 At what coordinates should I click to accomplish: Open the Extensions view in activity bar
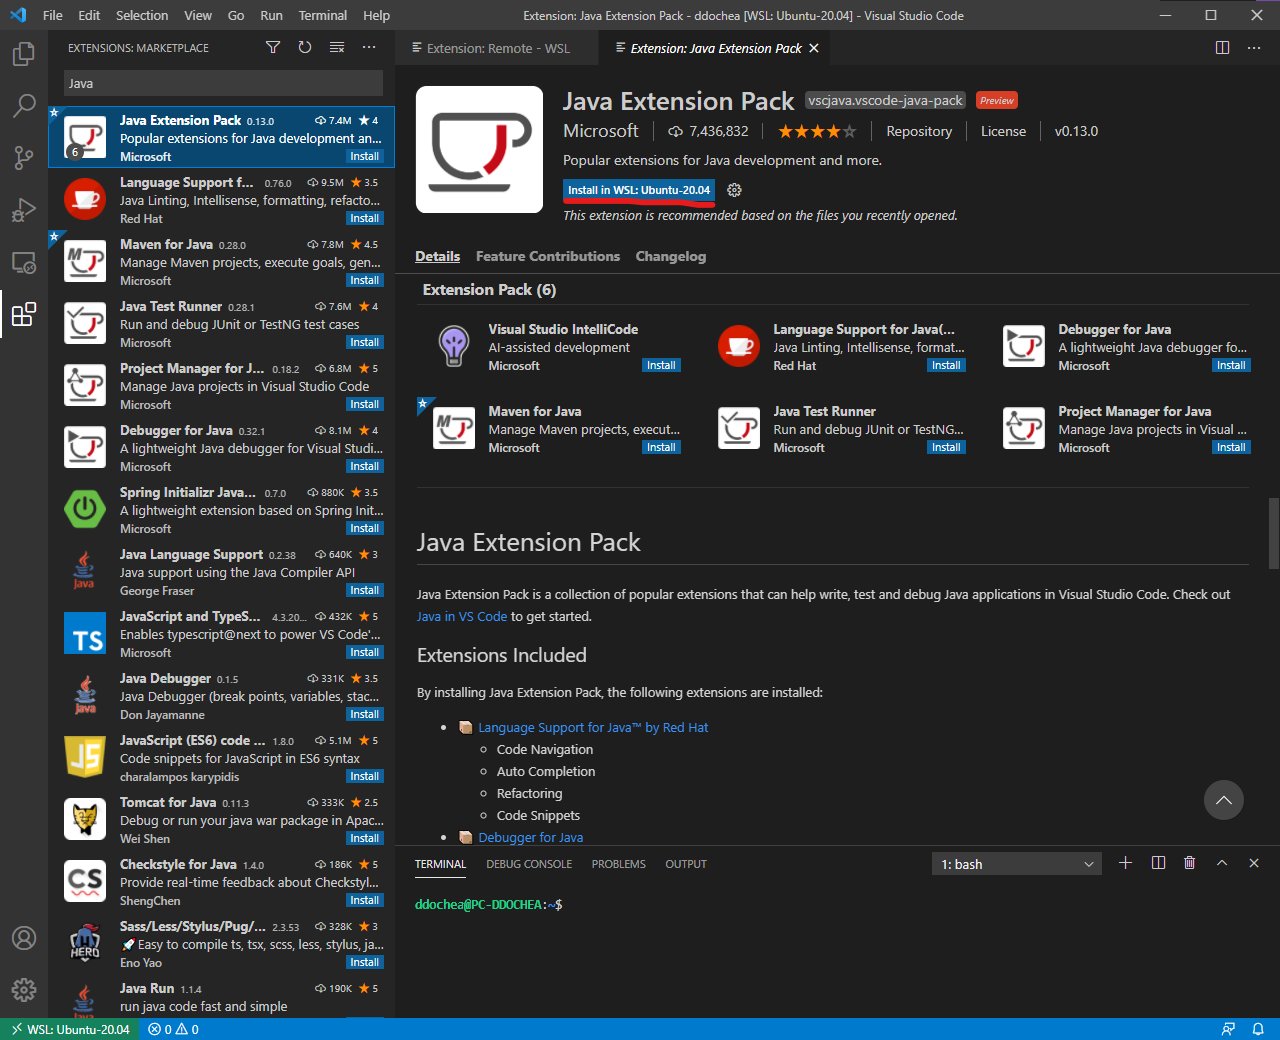tap(24, 314)
